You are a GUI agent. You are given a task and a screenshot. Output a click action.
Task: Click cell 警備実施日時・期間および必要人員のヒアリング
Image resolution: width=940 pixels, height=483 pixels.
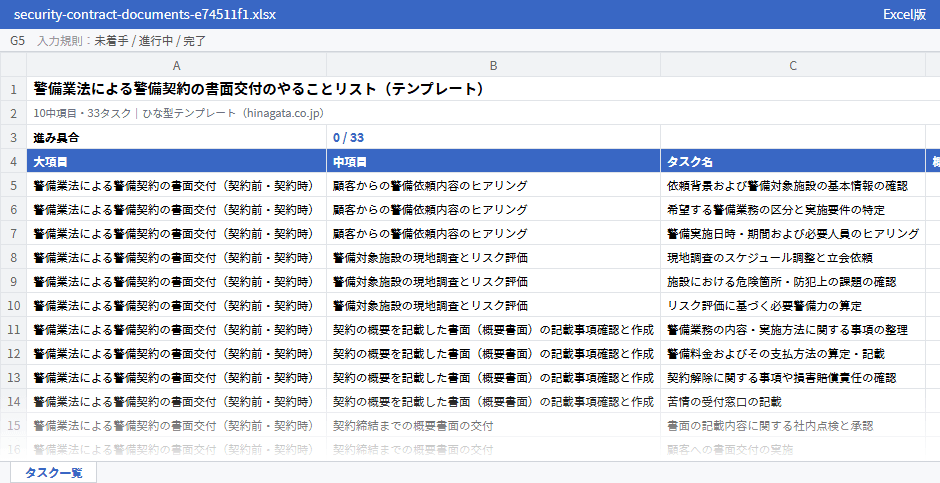(793, 234)
